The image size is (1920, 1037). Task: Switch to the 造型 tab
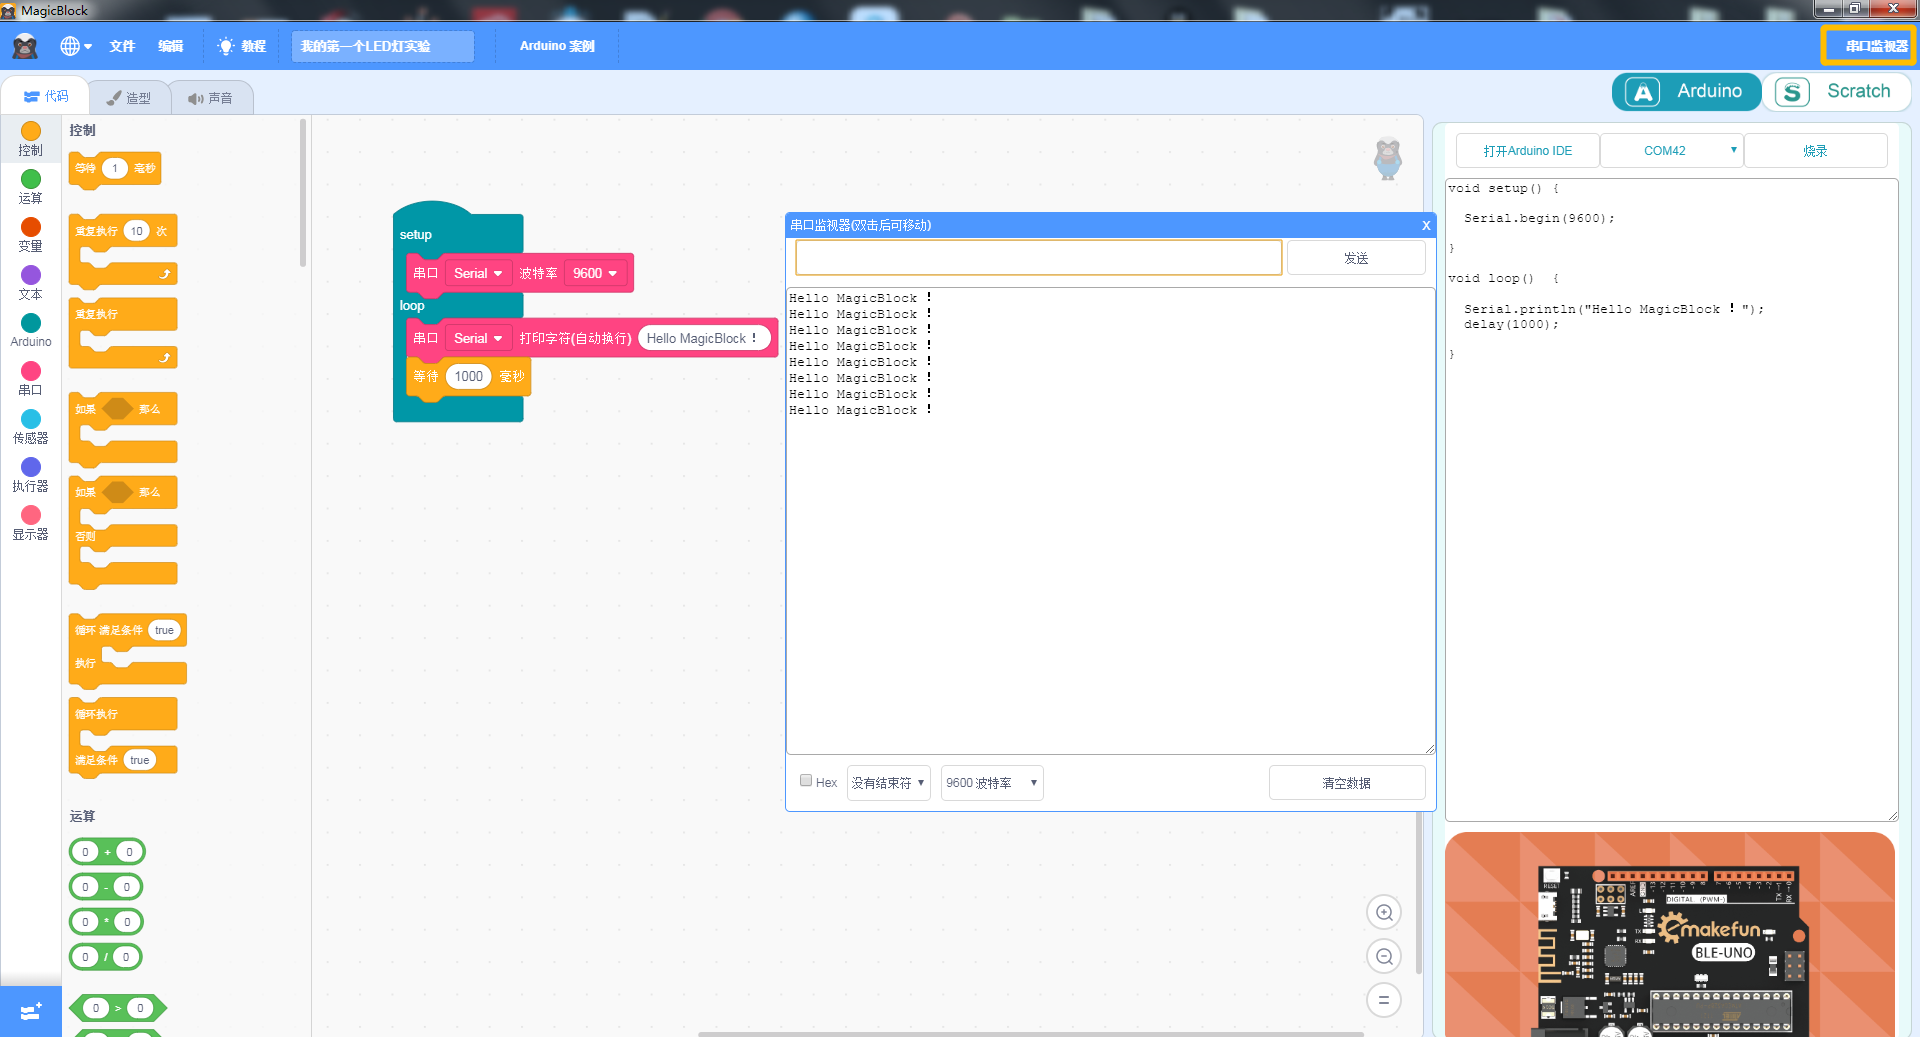[x=129, y=98]
